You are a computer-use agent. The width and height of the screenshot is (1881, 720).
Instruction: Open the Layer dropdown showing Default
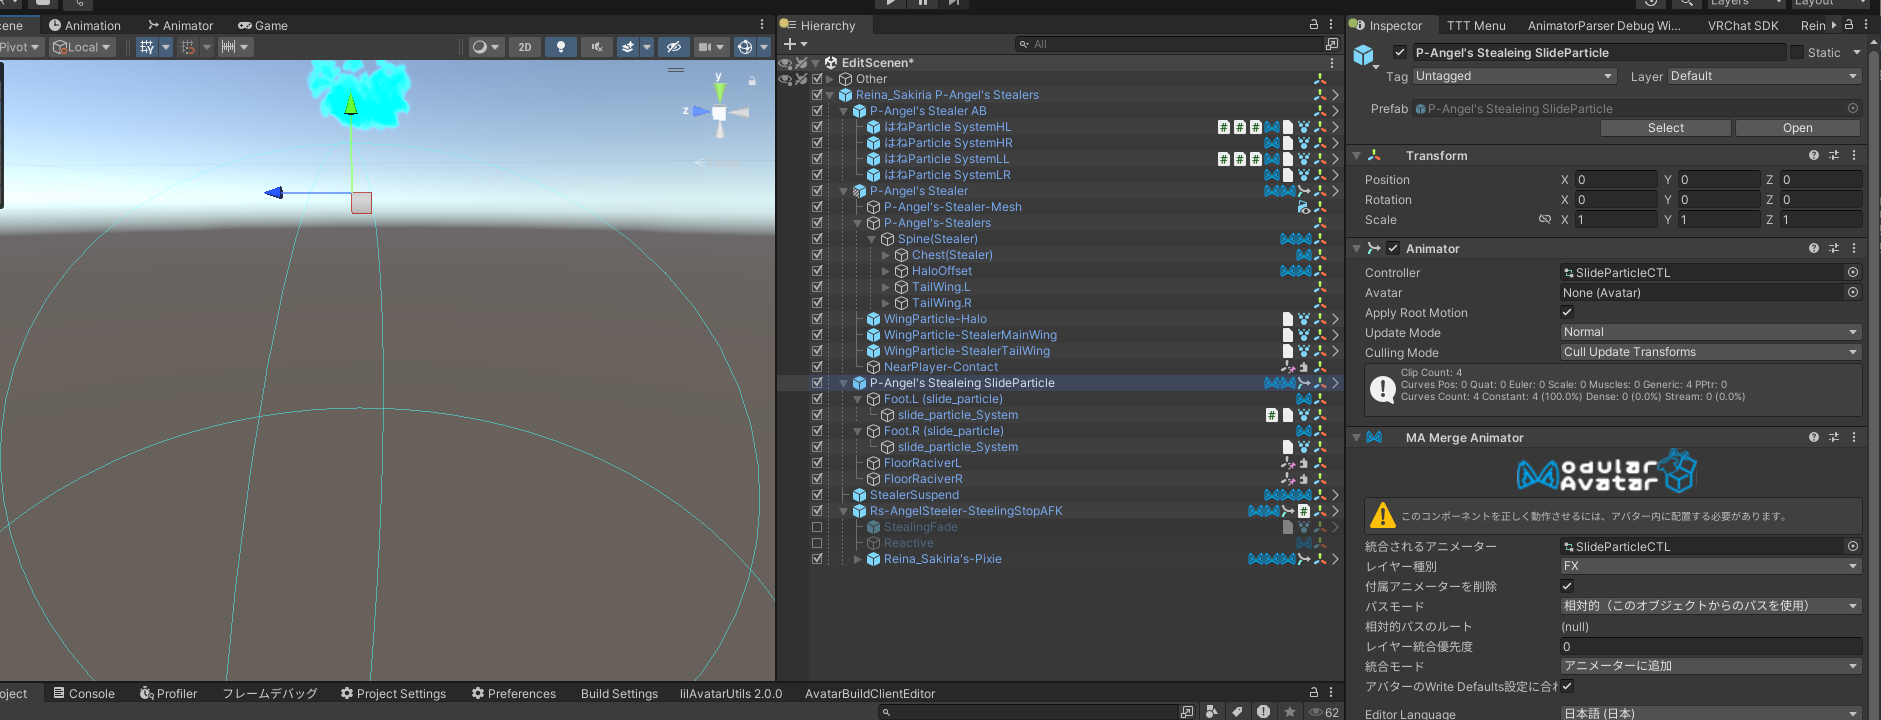tap(1764, 76)
